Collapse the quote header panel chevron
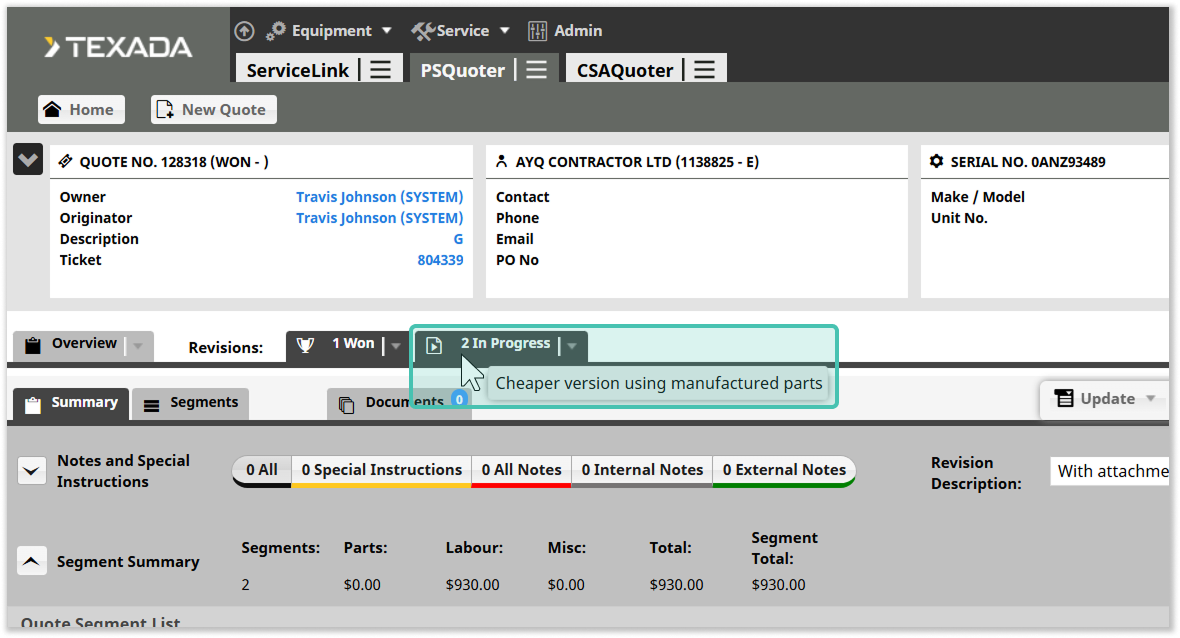Viewport: 1180px width, 638px height. pos(28,160)
